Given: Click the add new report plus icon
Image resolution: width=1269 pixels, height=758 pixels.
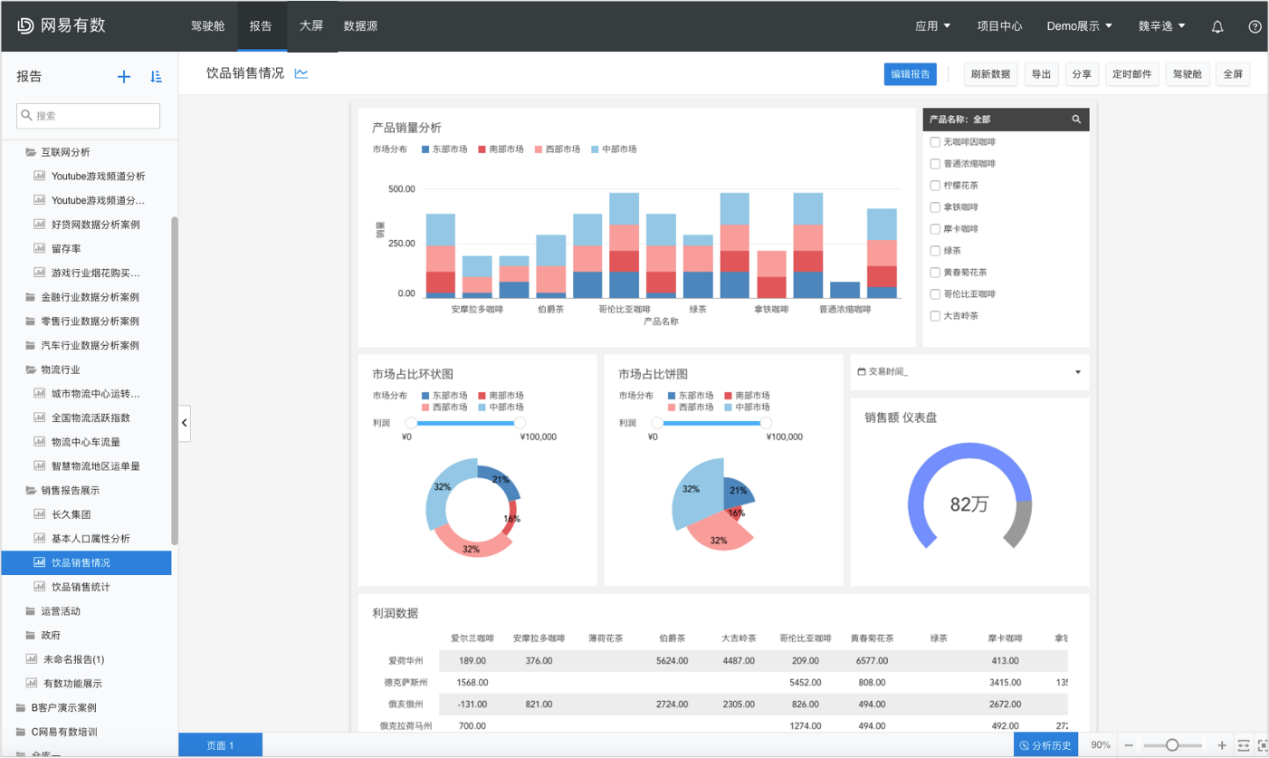Looking at the screenshot, I should [x=124, y=77].
